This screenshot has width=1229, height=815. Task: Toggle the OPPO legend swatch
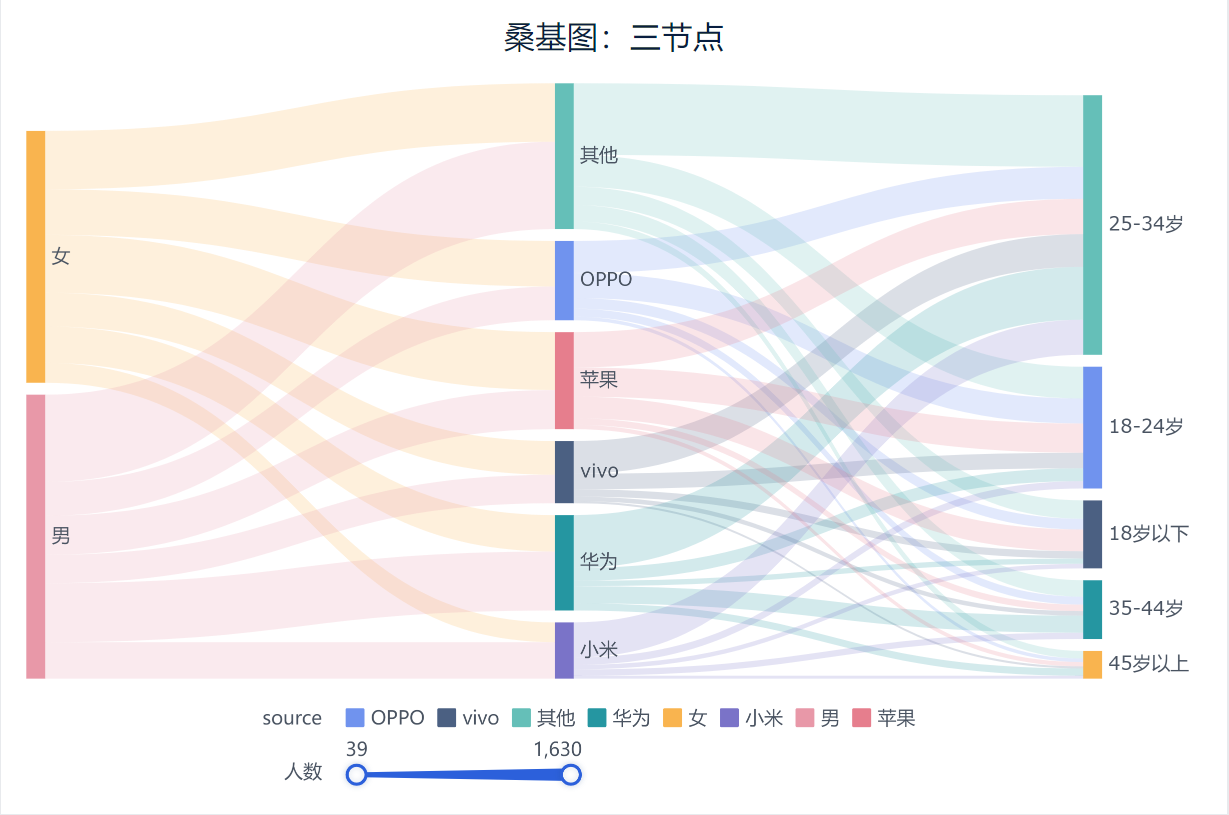point(355,718)
